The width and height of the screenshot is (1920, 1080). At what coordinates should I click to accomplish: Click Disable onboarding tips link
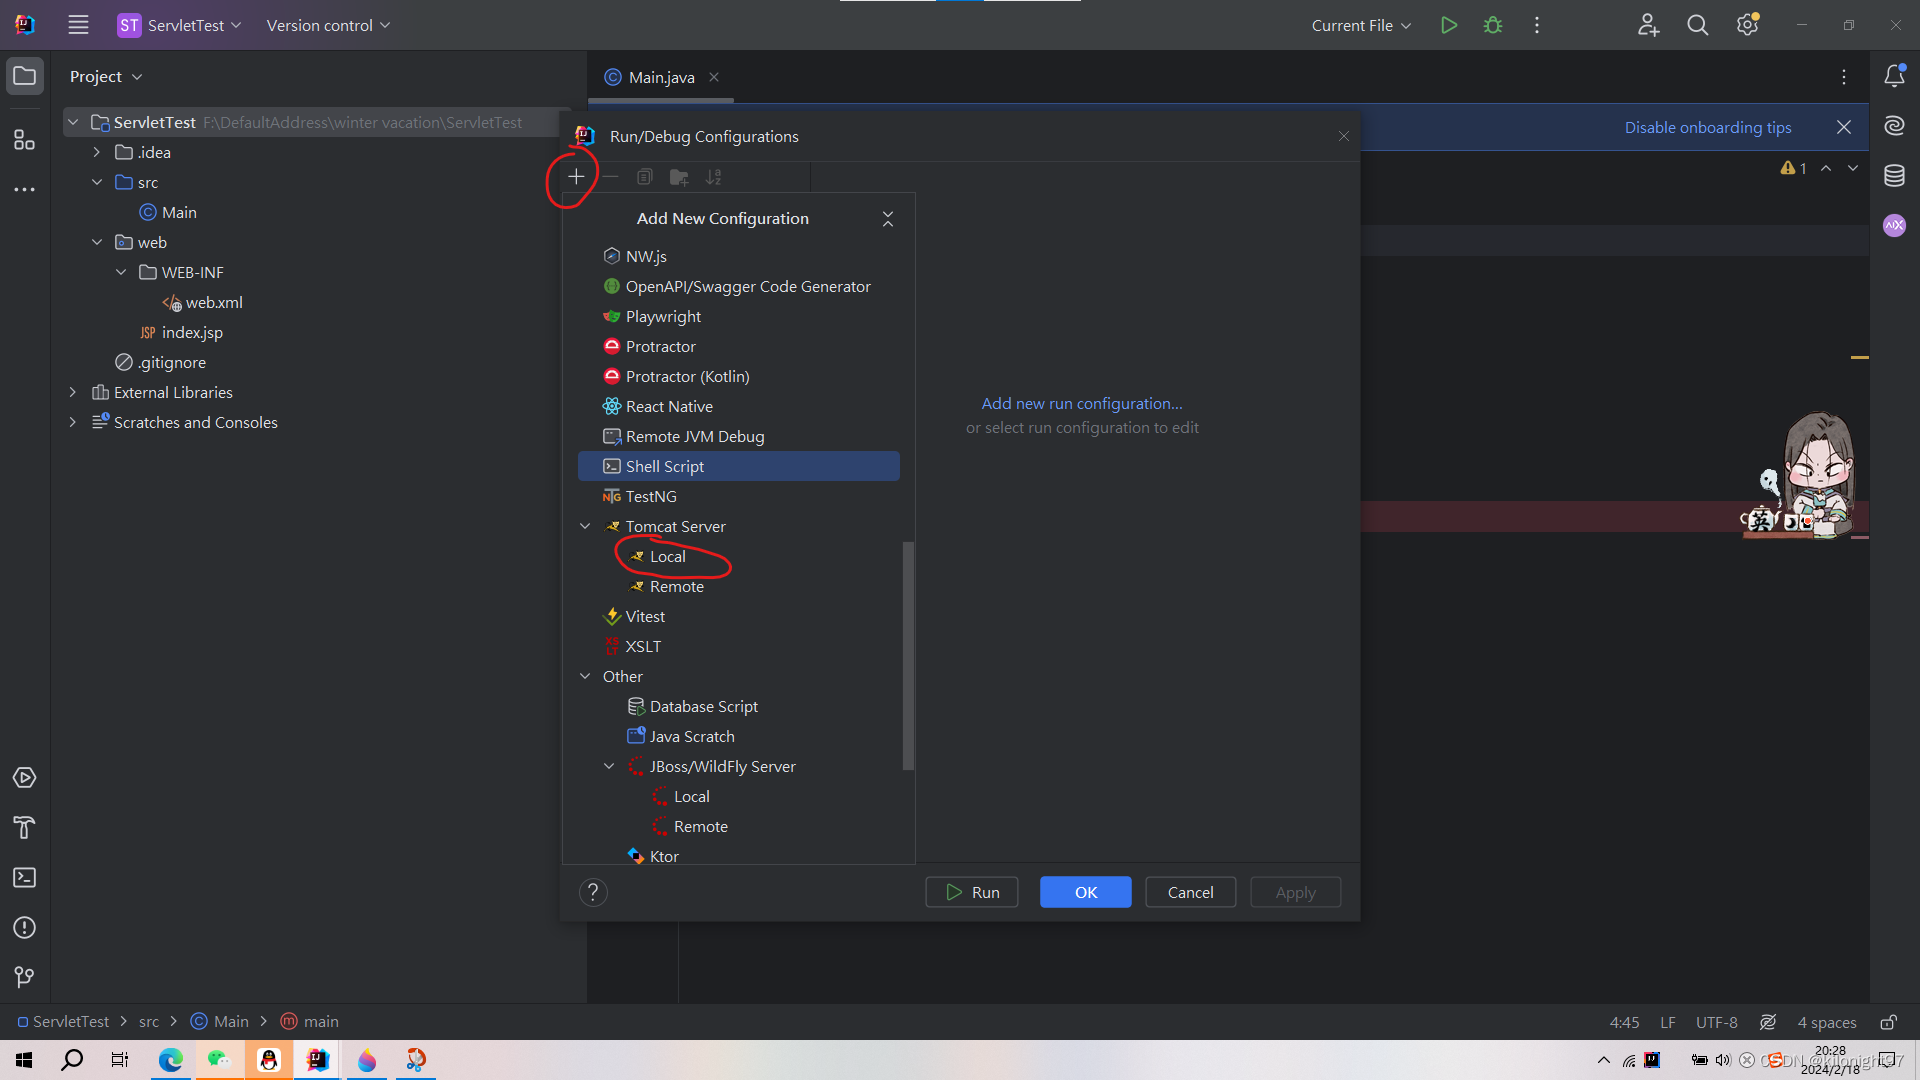coord(1707,127)
